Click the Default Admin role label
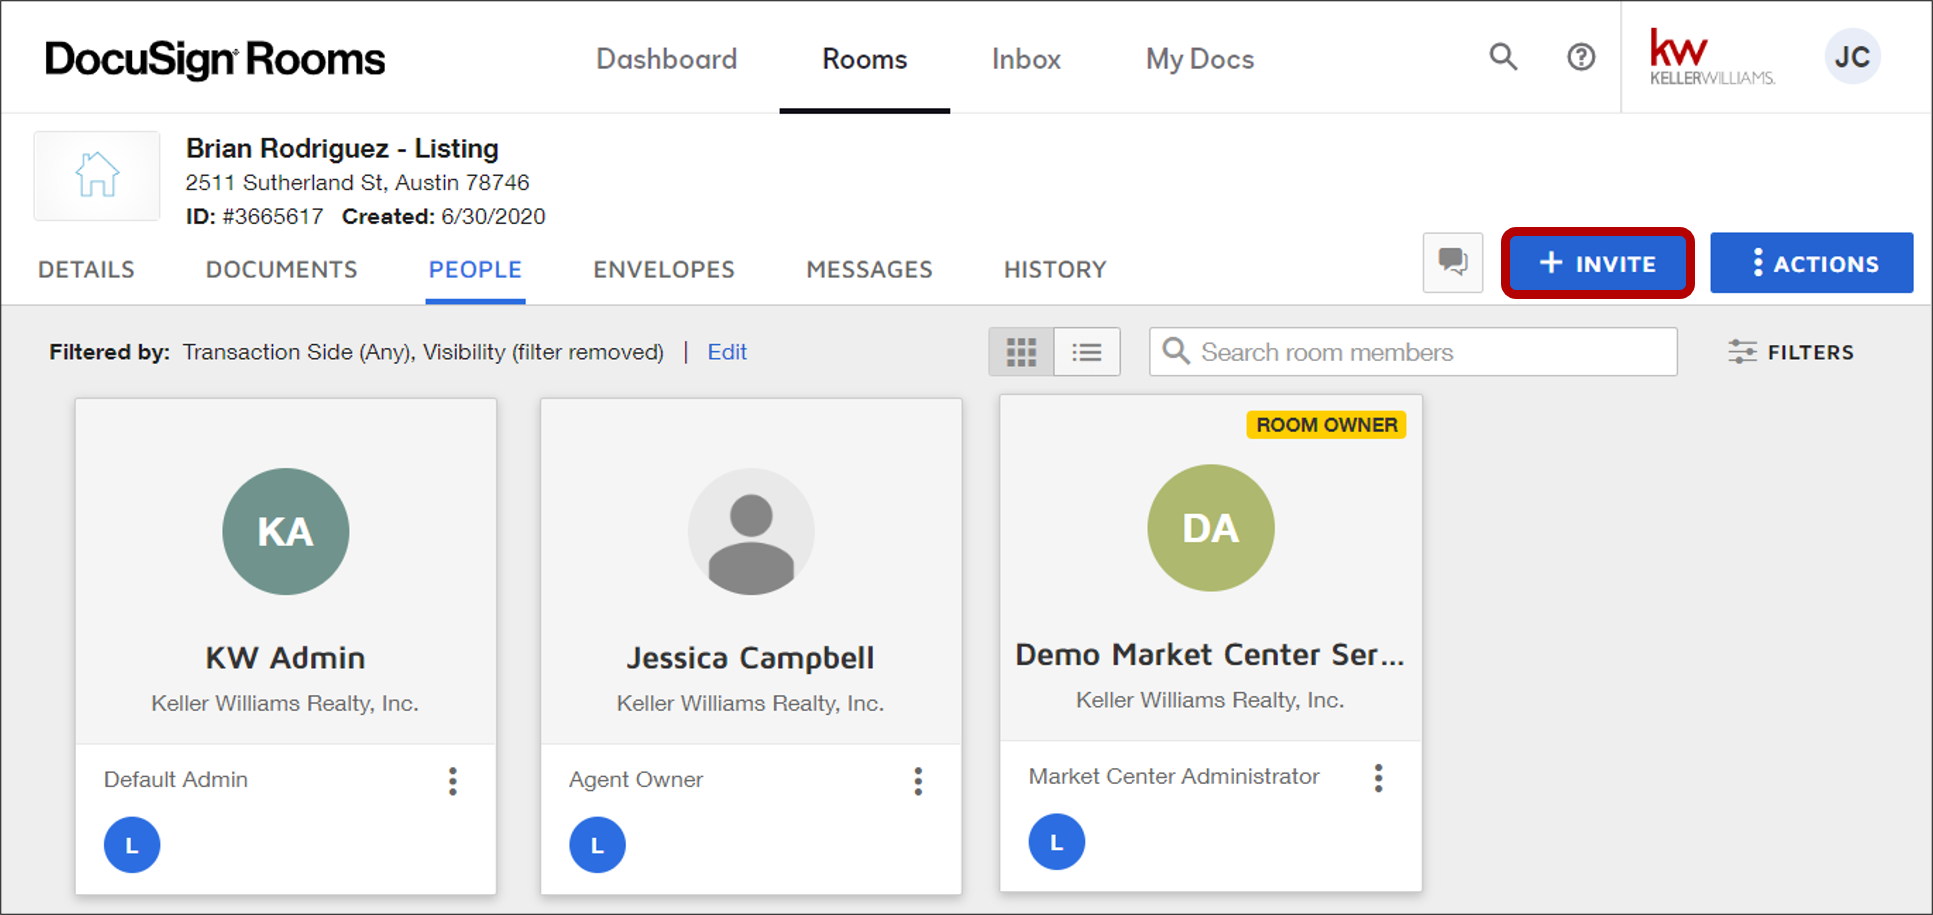The height and width of the screenshot is (915, 1933). (176, 780)
